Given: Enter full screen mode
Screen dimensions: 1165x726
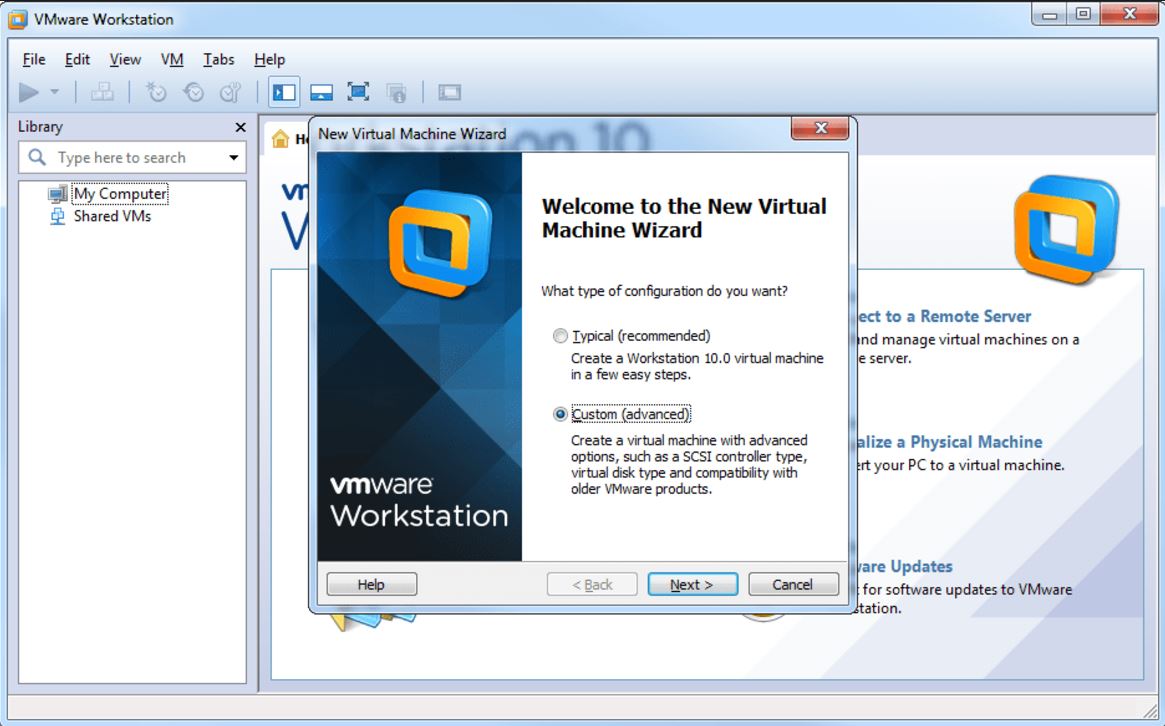Looking at the screenshot, I should (356, 91).
